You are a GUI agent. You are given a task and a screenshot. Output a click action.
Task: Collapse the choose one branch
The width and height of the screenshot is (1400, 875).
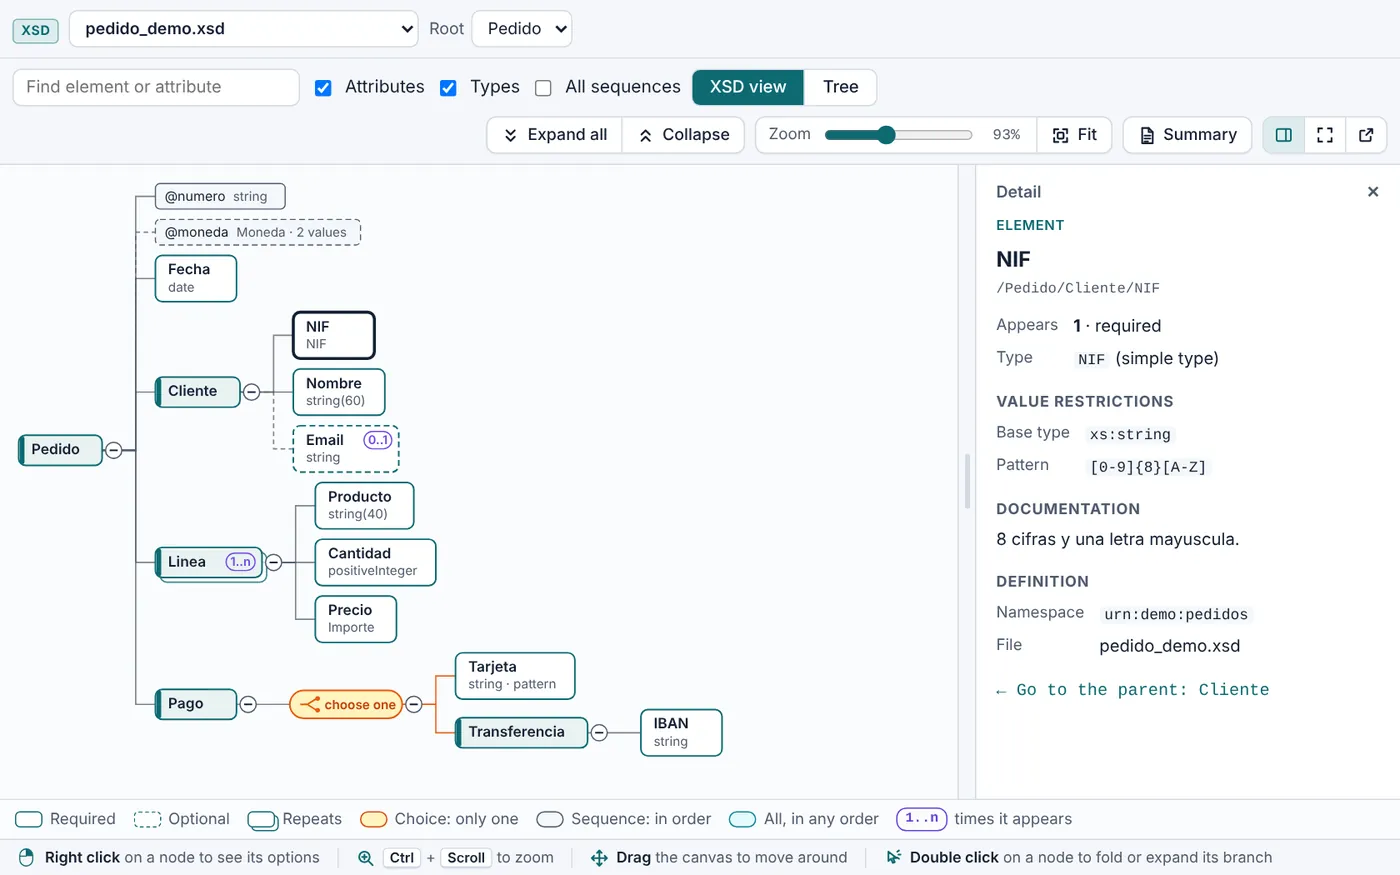click(414, 705)
